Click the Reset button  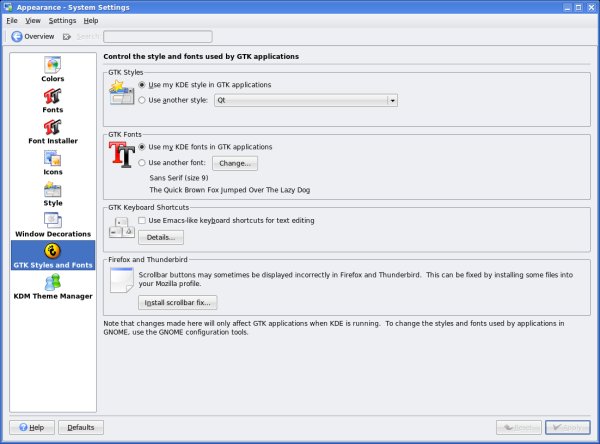pyautogui.click(x=519, y=427)
